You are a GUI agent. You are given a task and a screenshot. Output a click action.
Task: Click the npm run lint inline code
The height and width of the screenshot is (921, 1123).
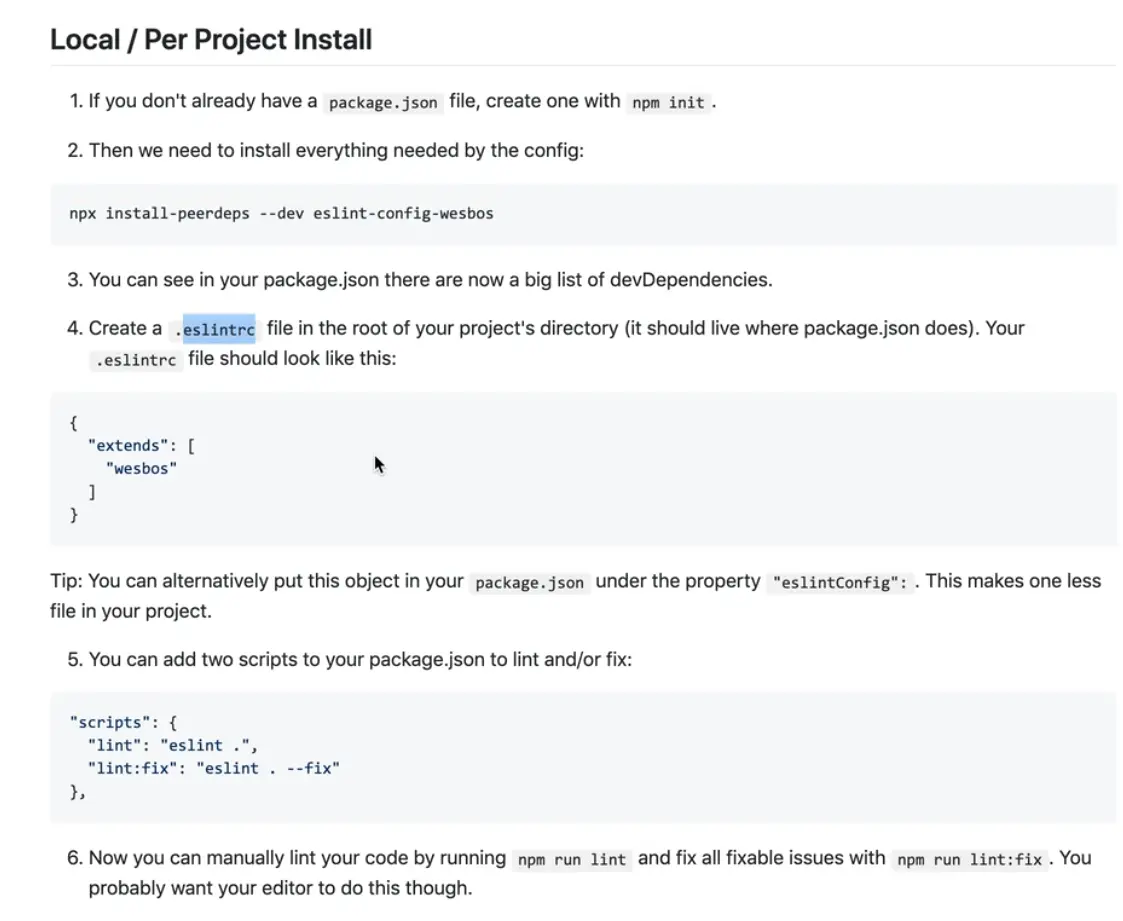[571, 859]
